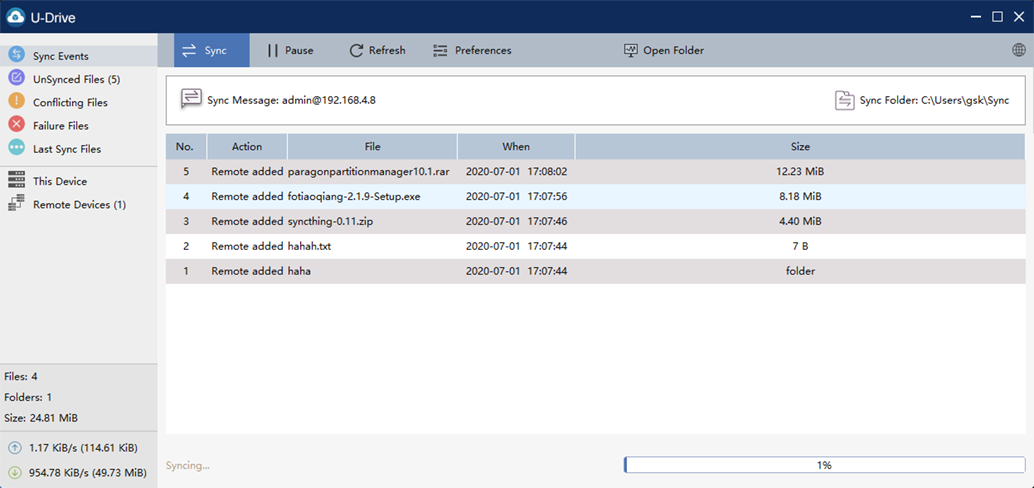Sort by the File column header
The height and width of the screenshot is (488, 1034).
(373, 146)
